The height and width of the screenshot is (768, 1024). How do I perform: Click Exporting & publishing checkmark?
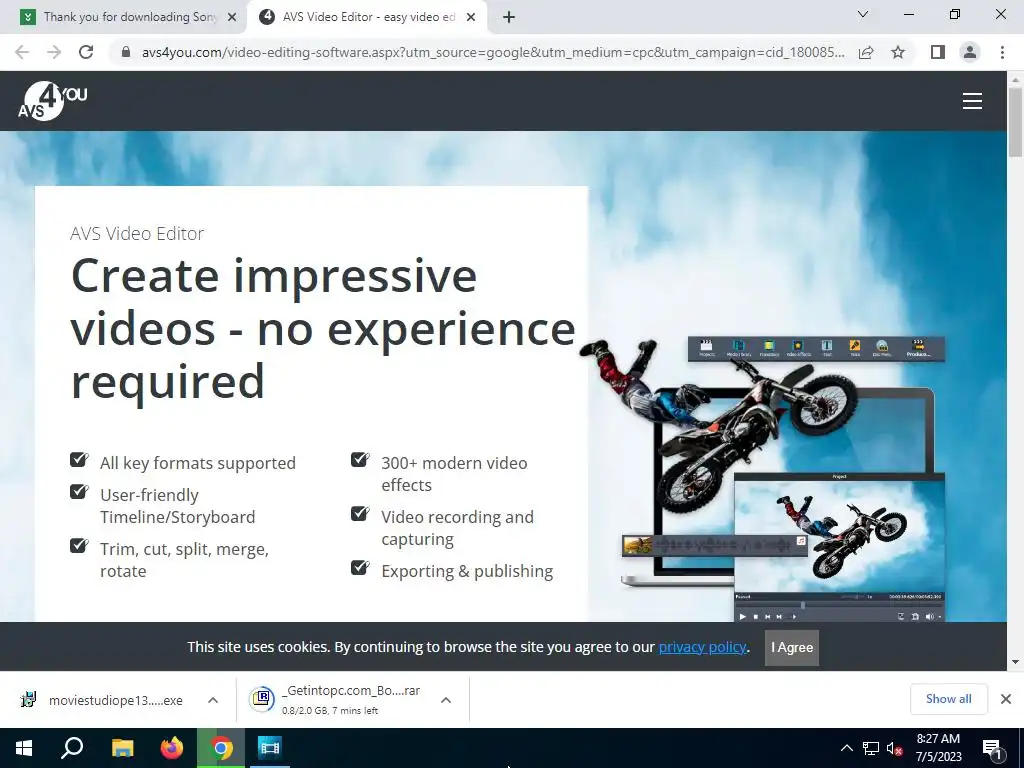pos(360,568)
